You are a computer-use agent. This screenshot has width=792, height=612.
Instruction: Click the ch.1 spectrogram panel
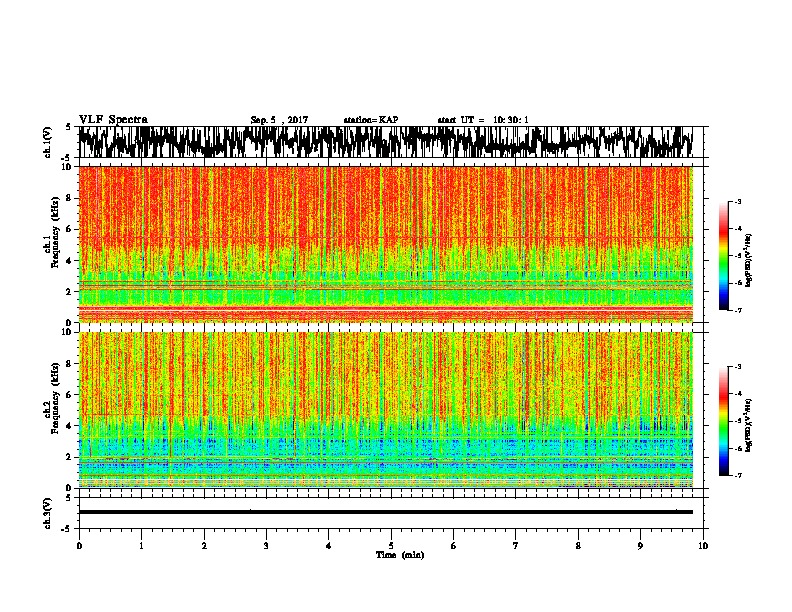click(385, 244)
